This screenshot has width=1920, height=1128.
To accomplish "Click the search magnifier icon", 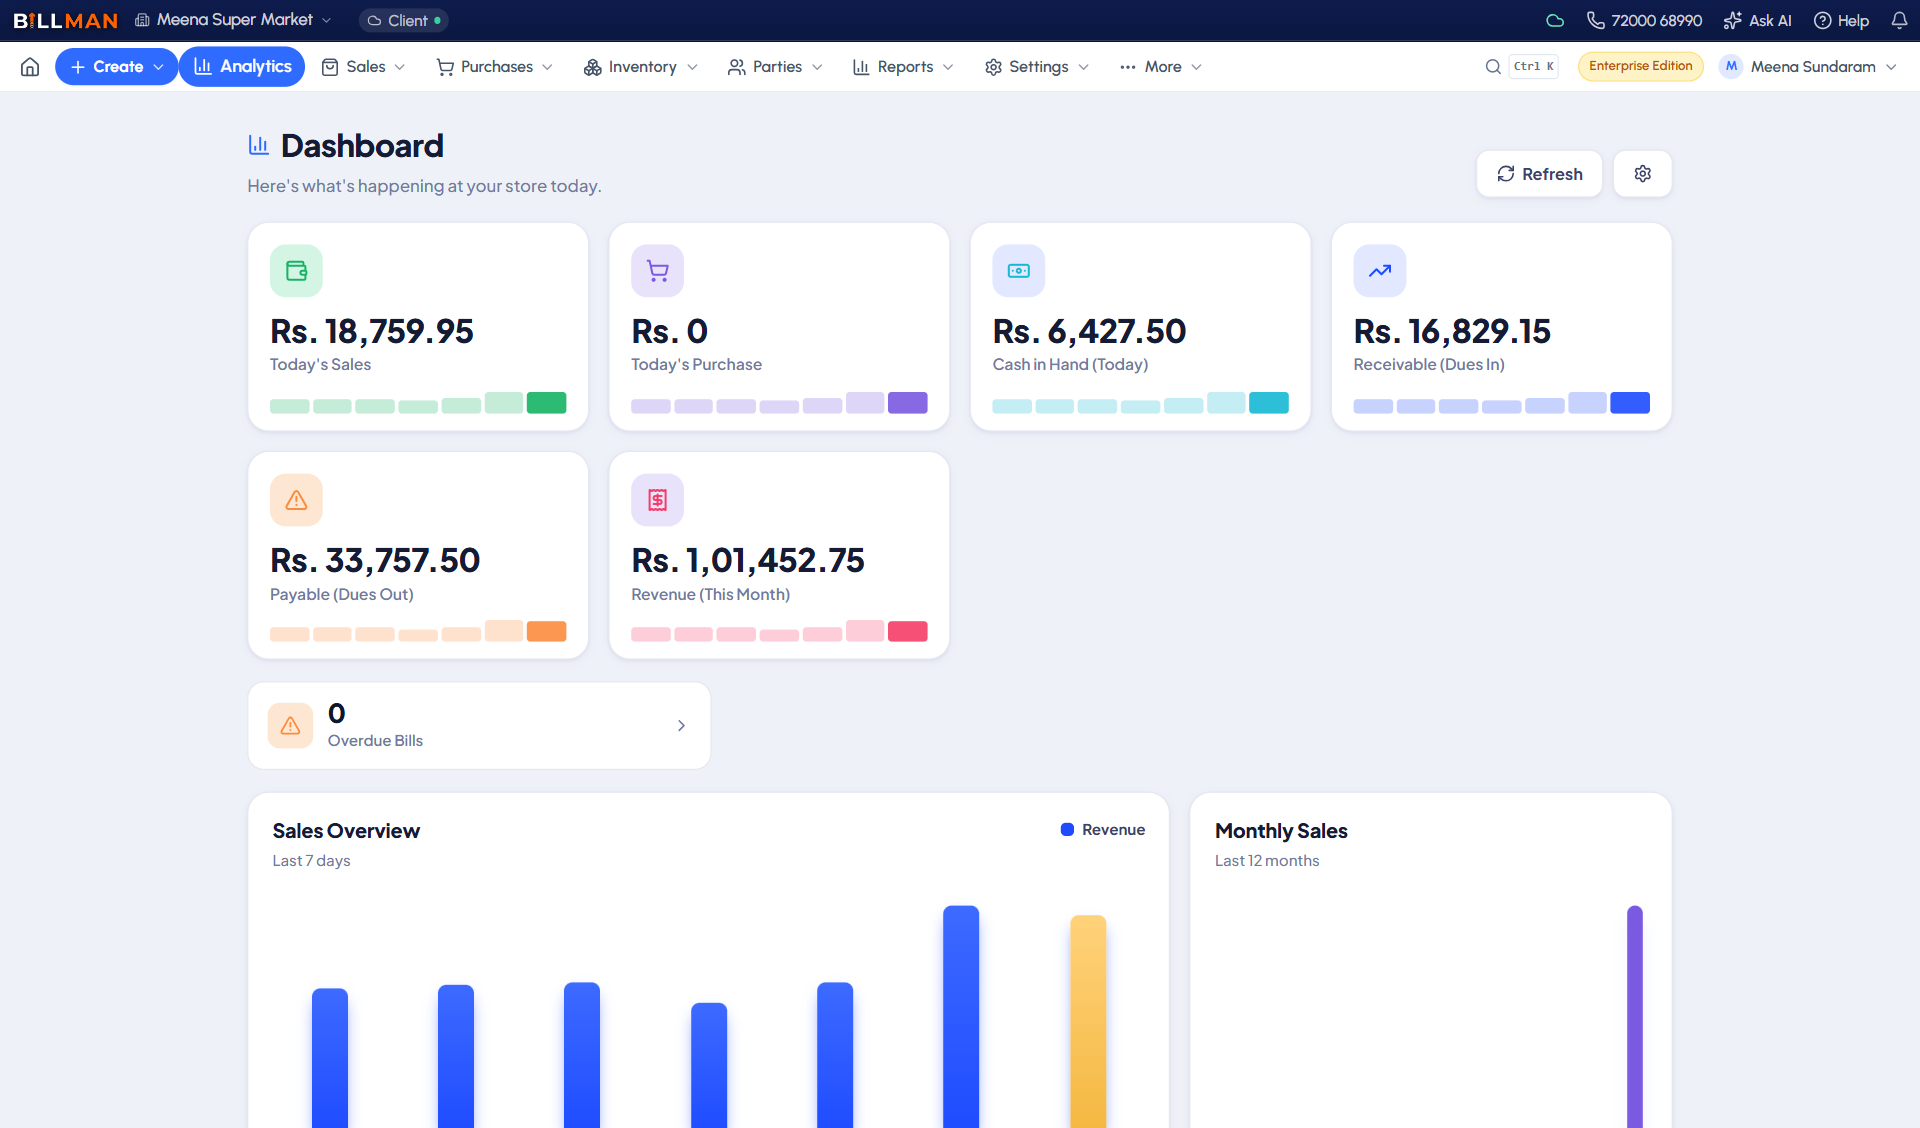I will (1493, 67).
